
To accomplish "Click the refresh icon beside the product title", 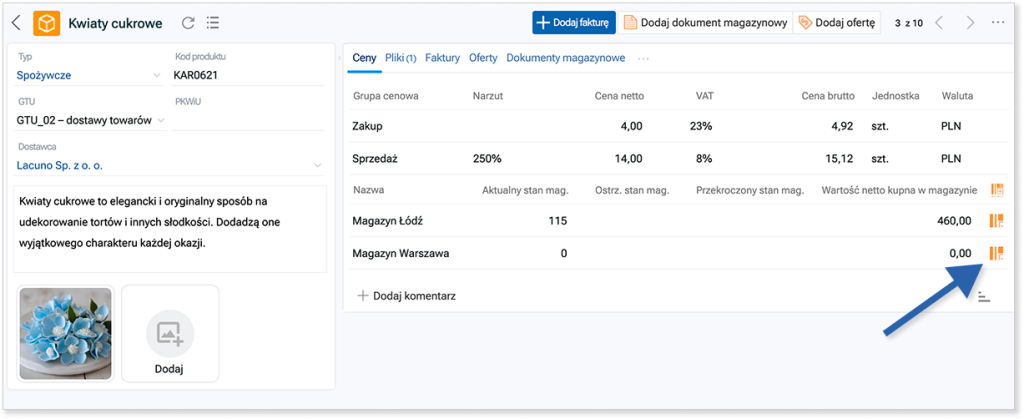I will (188, 22).
